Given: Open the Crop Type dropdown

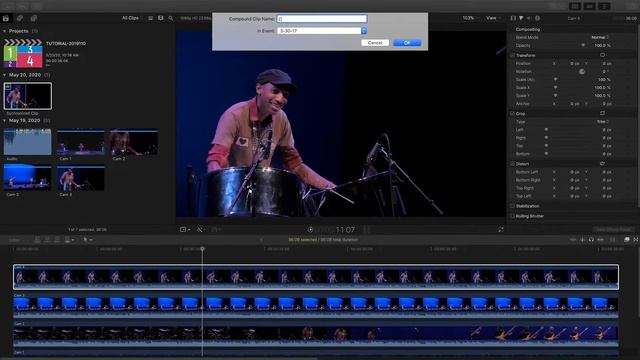Looking at the screenshot, I should tap(602, 122).
